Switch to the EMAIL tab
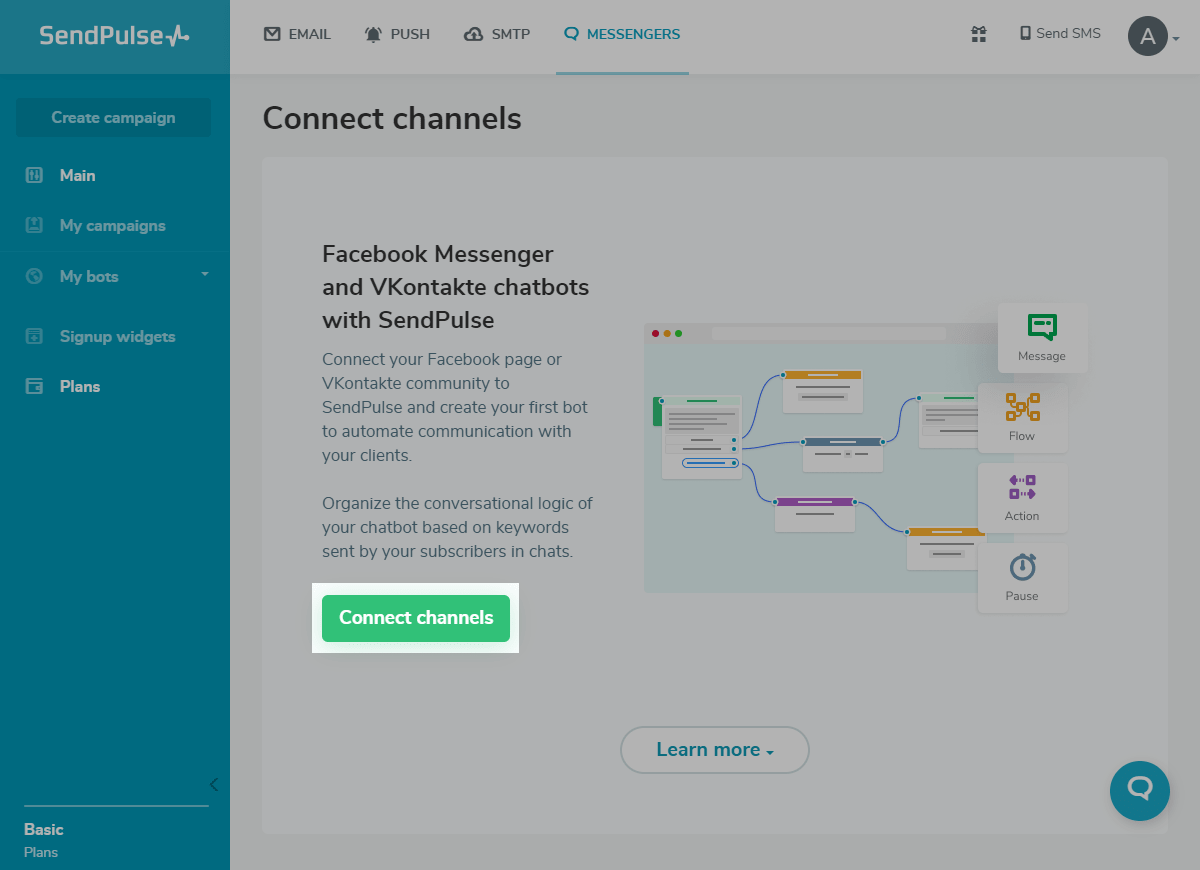Screen dimensions: 1200x870 pyautogui.click(x=297, y=33)
